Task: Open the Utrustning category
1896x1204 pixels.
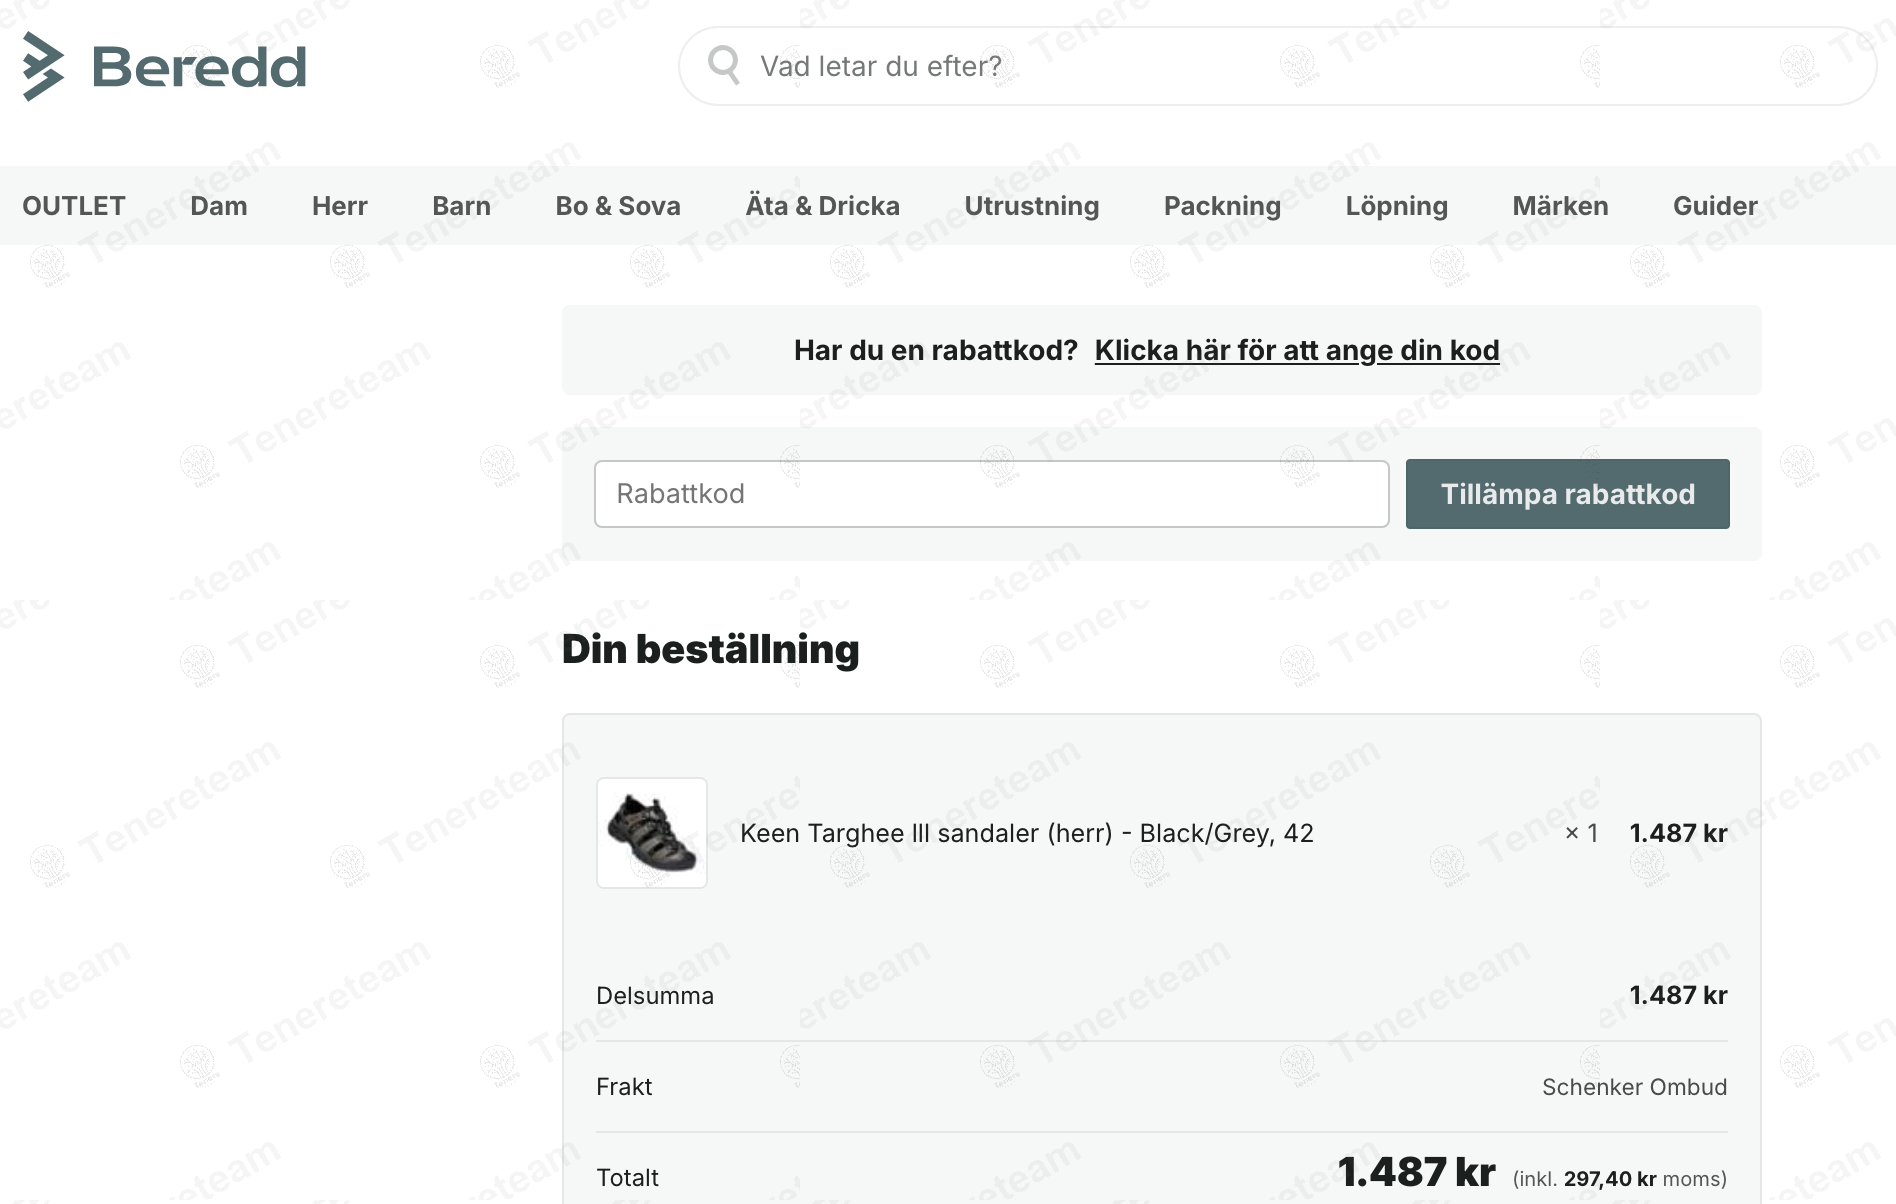Action: tap(1032, 206)
